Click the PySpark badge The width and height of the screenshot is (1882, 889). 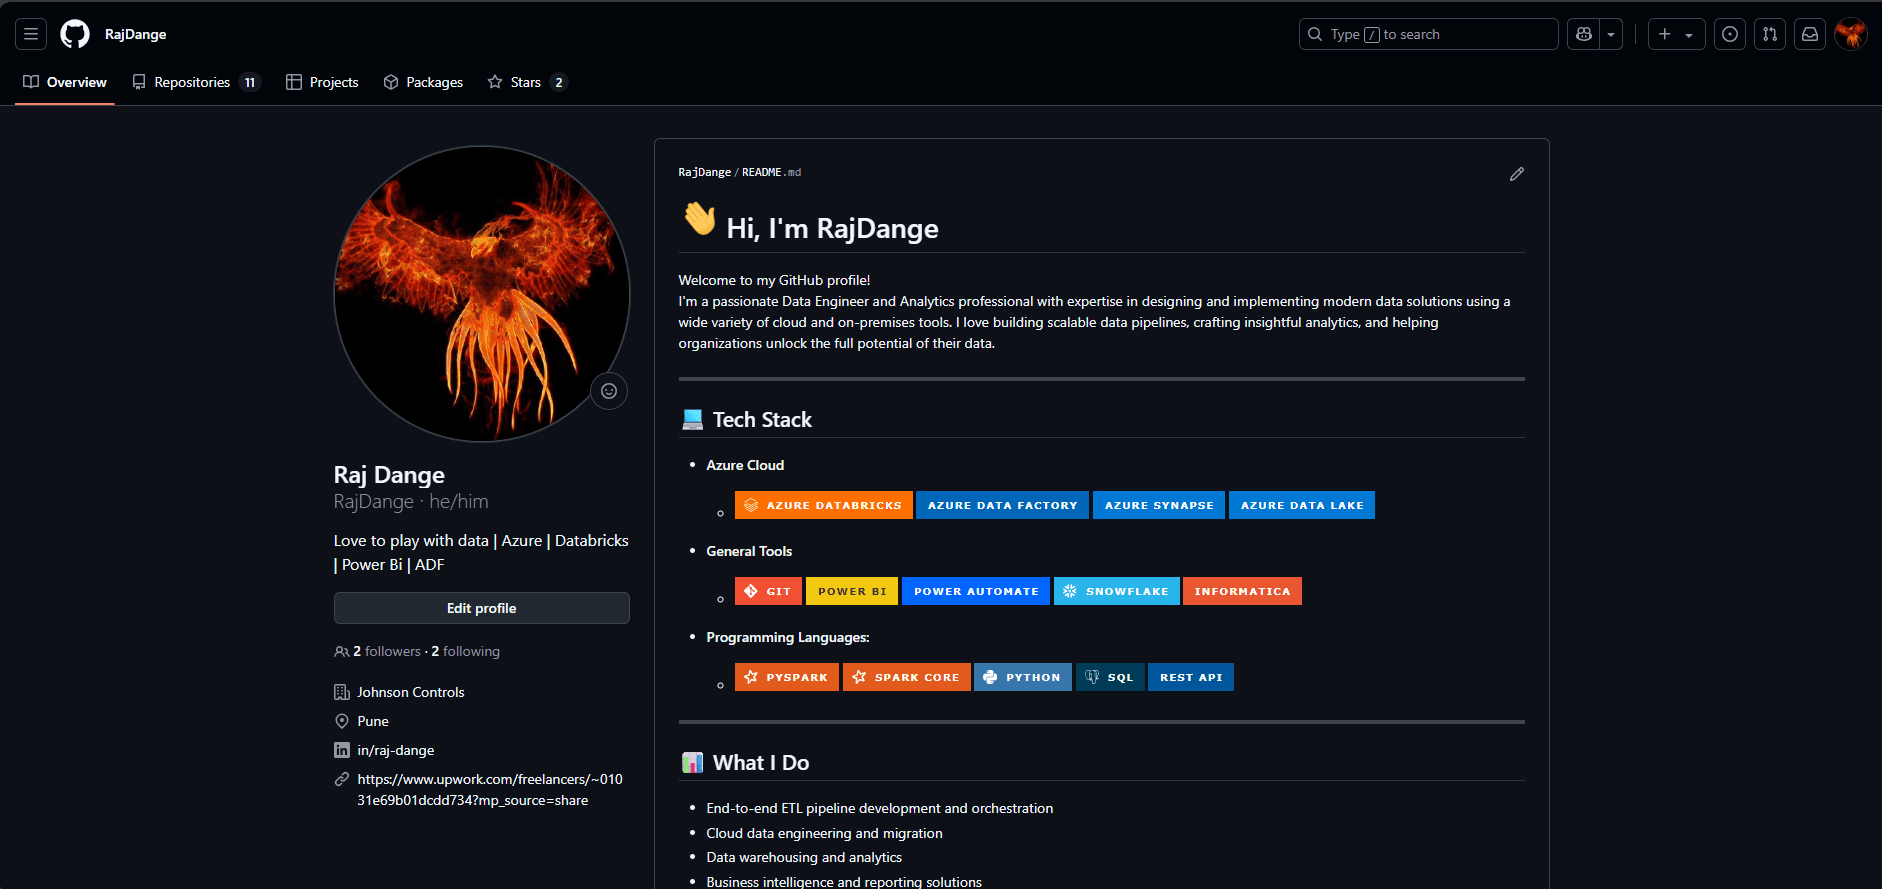[787, 677]
